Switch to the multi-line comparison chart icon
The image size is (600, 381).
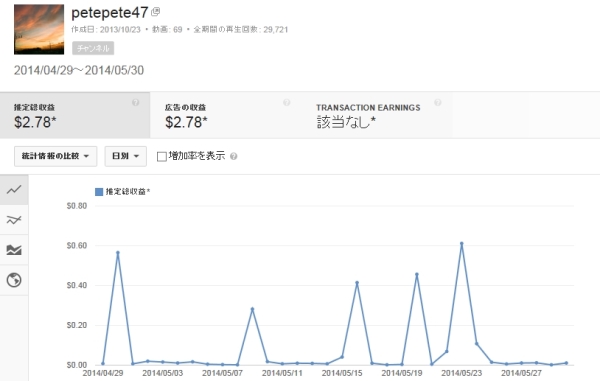[x=14, y=220]
